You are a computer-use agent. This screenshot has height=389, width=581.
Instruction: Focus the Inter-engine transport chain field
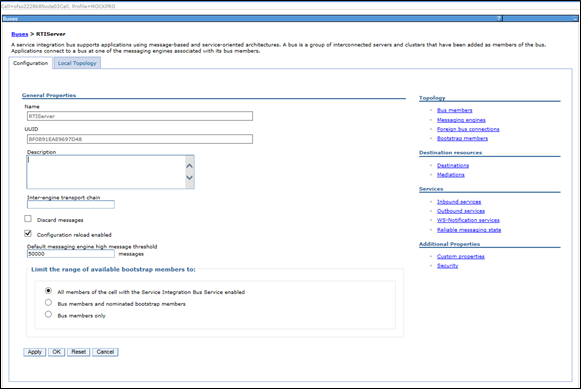[71, 205]
